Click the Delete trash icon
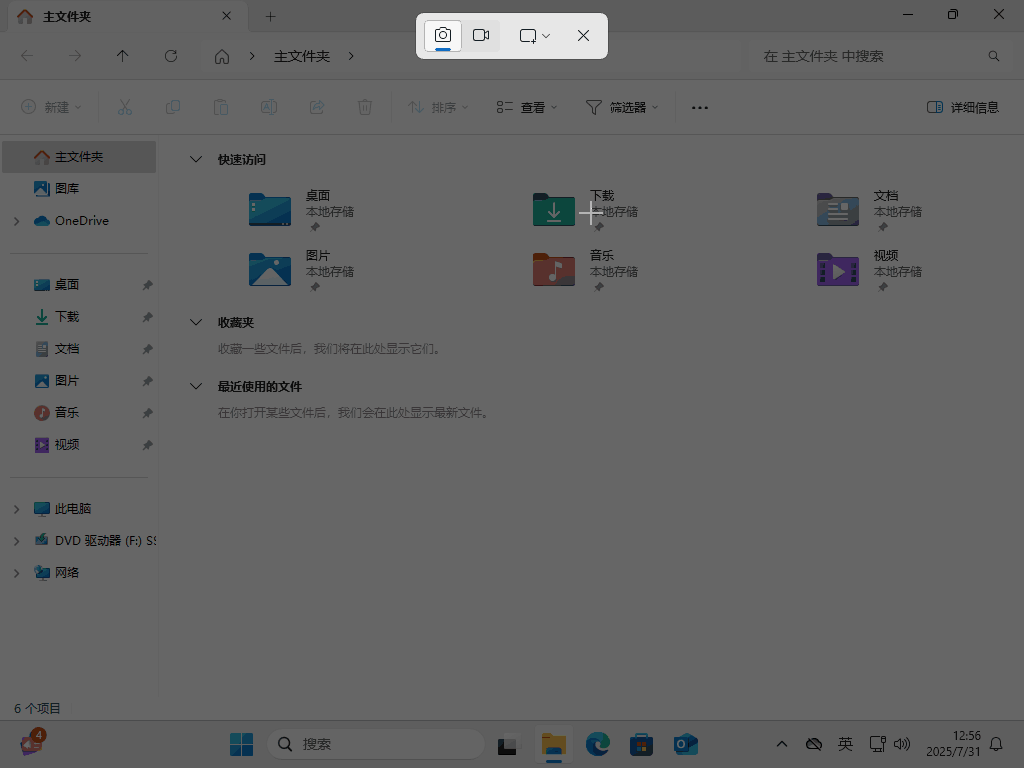The image size is (1024, 768). (365, 107)
